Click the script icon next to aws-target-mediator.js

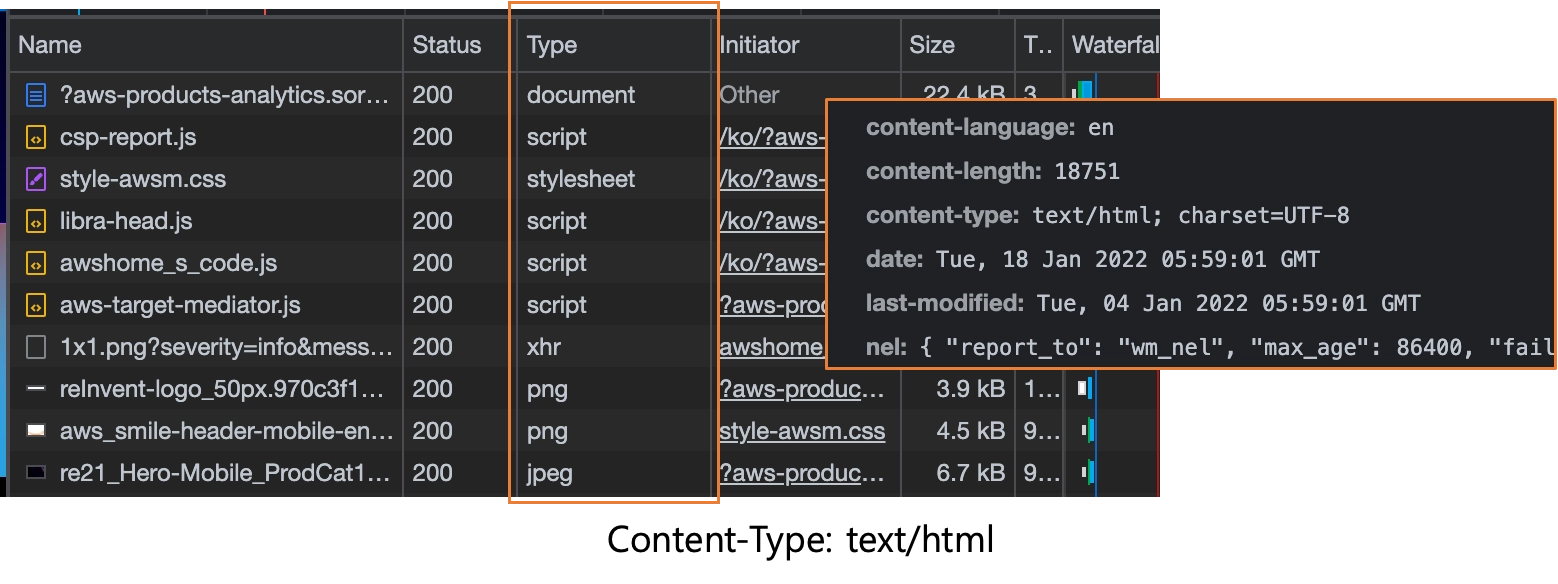[x=36, y=305]
